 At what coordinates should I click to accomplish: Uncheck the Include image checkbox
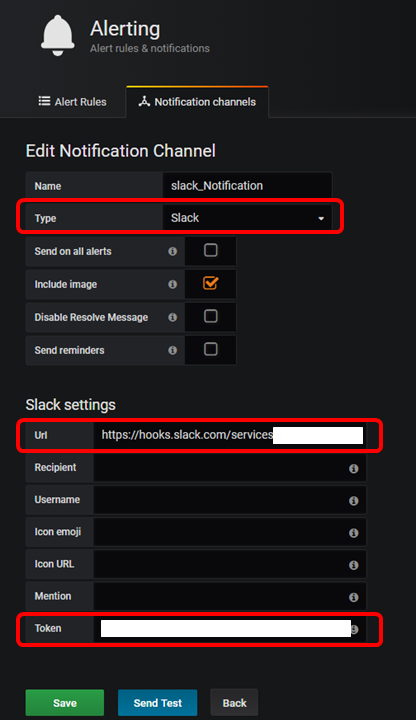click(211, 283)
